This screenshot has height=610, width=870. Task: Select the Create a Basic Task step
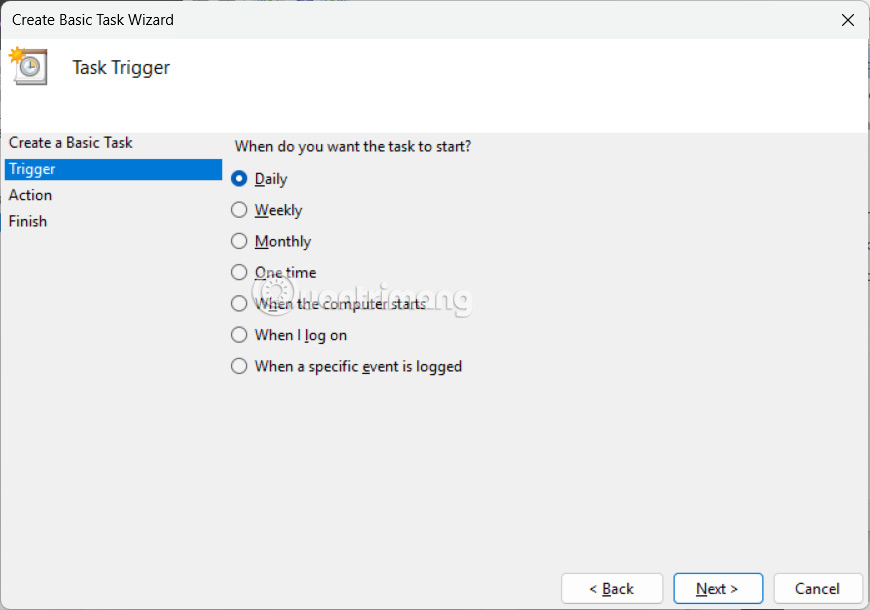70,143
